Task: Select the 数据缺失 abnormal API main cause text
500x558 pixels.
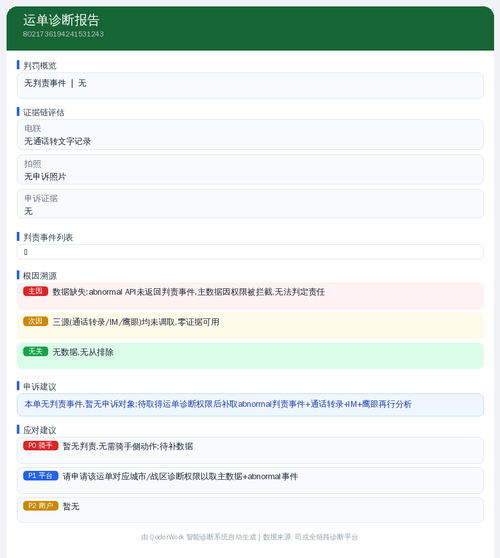Action: pyautogui.click(x=189, y=292)
